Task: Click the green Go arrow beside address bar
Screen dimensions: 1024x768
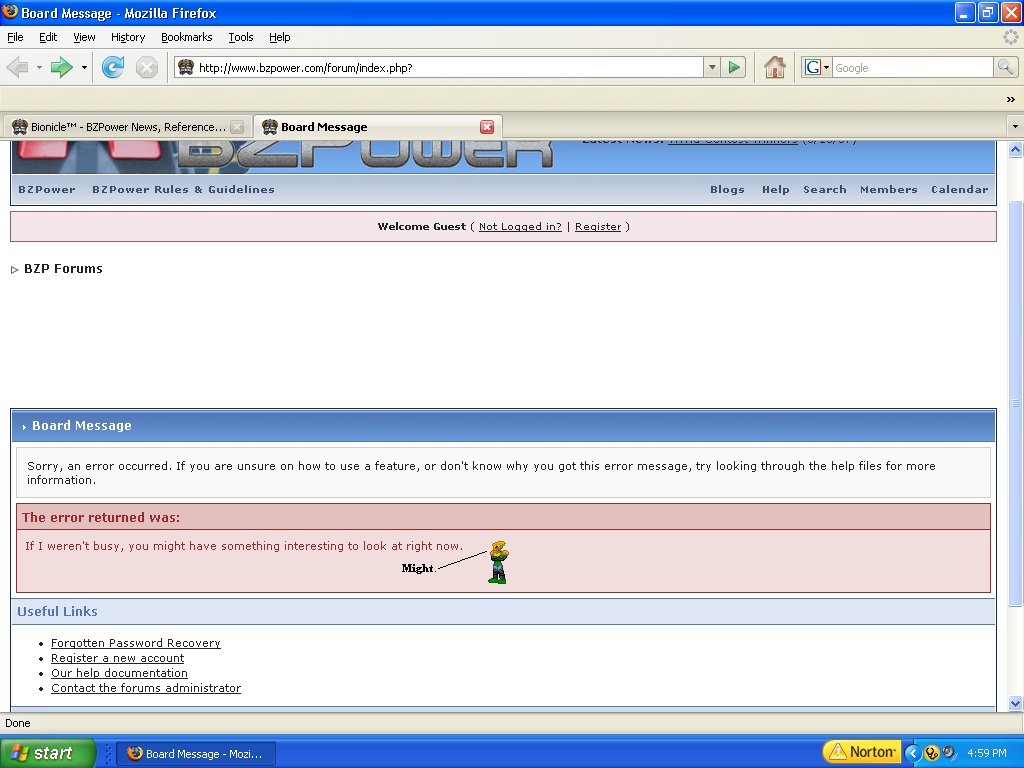Action: 734,67
